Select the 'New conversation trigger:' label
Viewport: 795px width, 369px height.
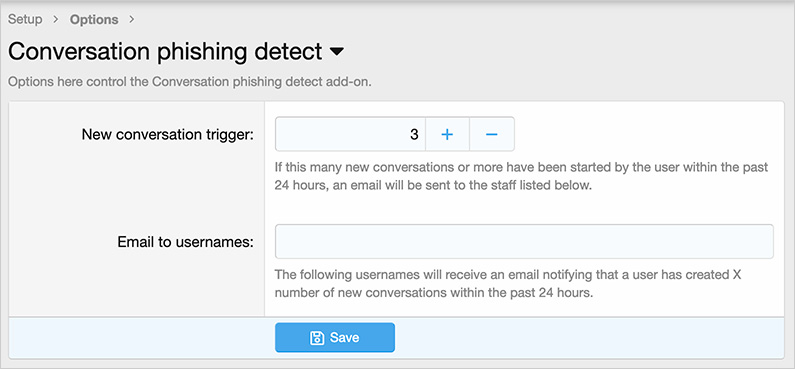point(168,134)
